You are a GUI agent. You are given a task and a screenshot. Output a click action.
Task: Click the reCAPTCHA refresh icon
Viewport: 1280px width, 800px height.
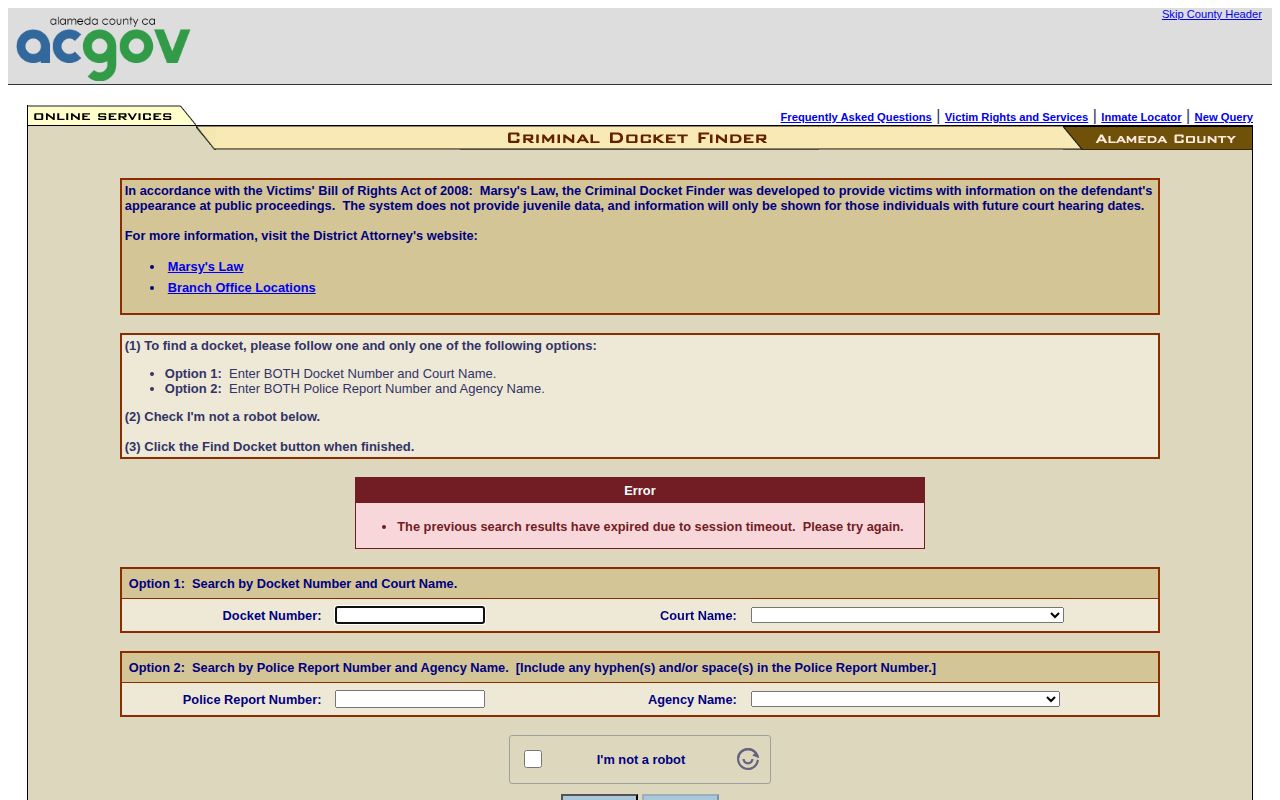pos(748,759)
